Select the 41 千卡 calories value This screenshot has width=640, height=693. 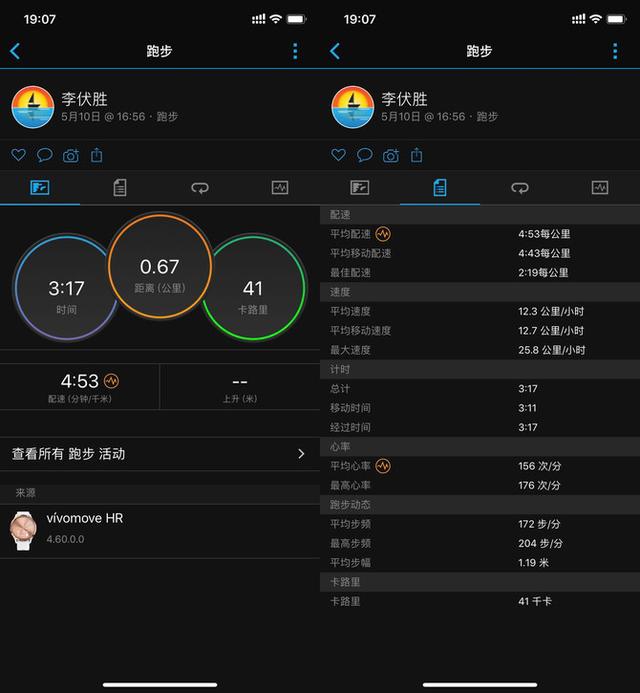click(535, 601)
